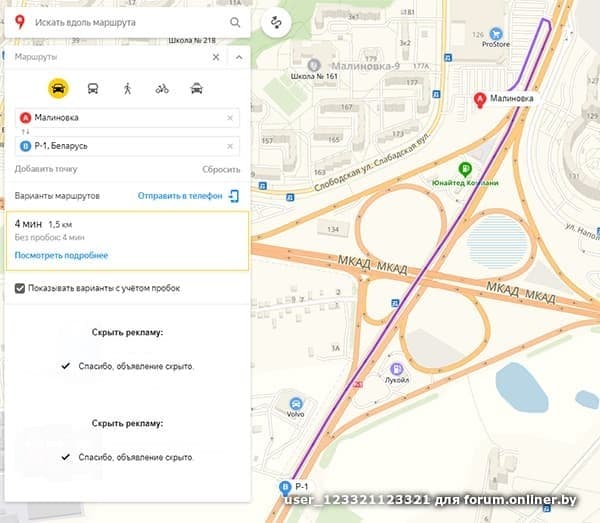Open the route mode round button

[276, 22]
